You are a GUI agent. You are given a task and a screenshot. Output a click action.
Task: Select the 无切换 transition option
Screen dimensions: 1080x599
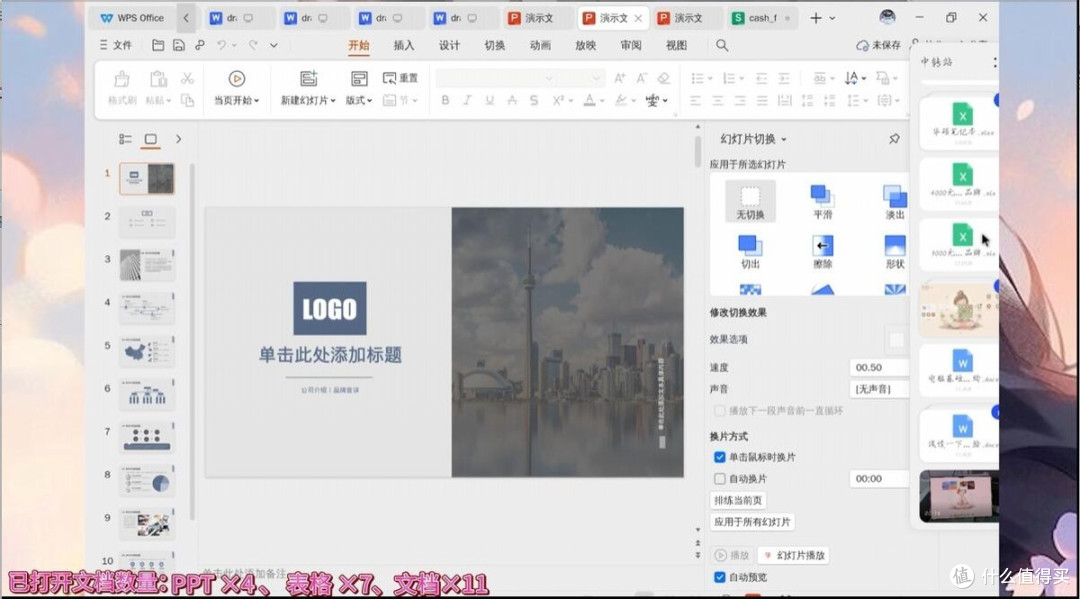[x=750, y=202]
